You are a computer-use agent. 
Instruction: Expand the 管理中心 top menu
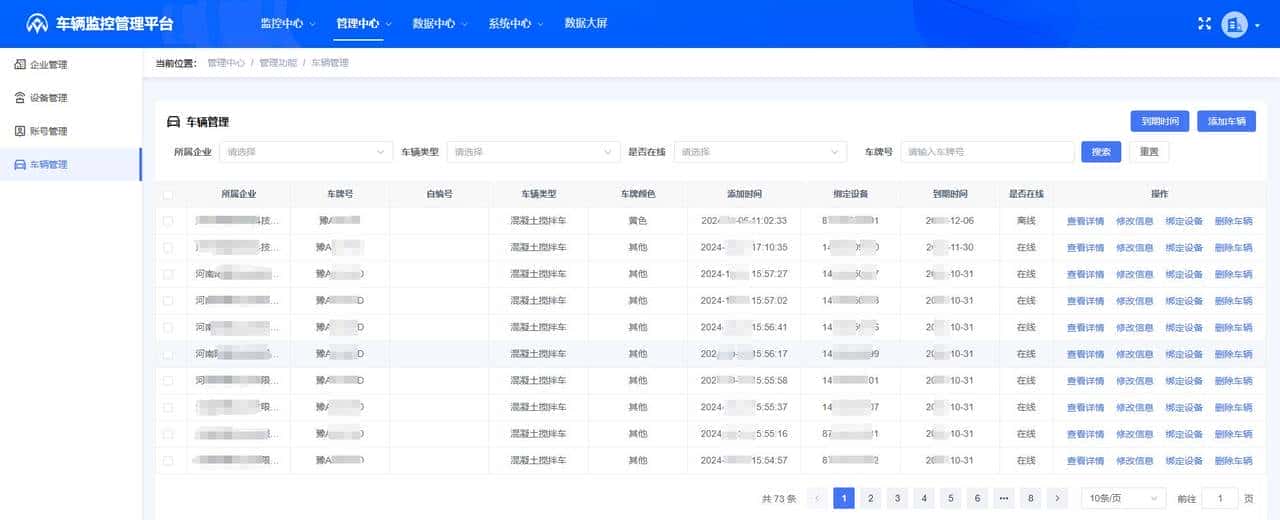[364, 23]
